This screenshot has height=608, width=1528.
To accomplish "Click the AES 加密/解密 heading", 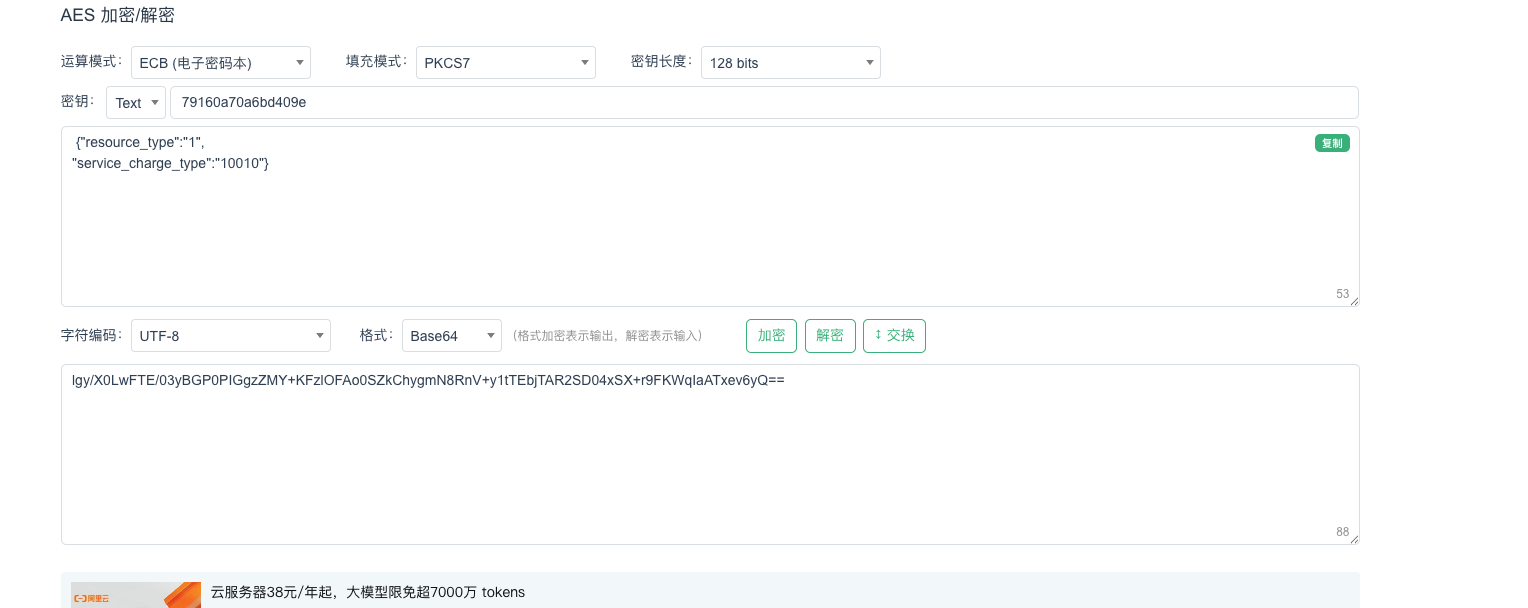I will point(118,15).
